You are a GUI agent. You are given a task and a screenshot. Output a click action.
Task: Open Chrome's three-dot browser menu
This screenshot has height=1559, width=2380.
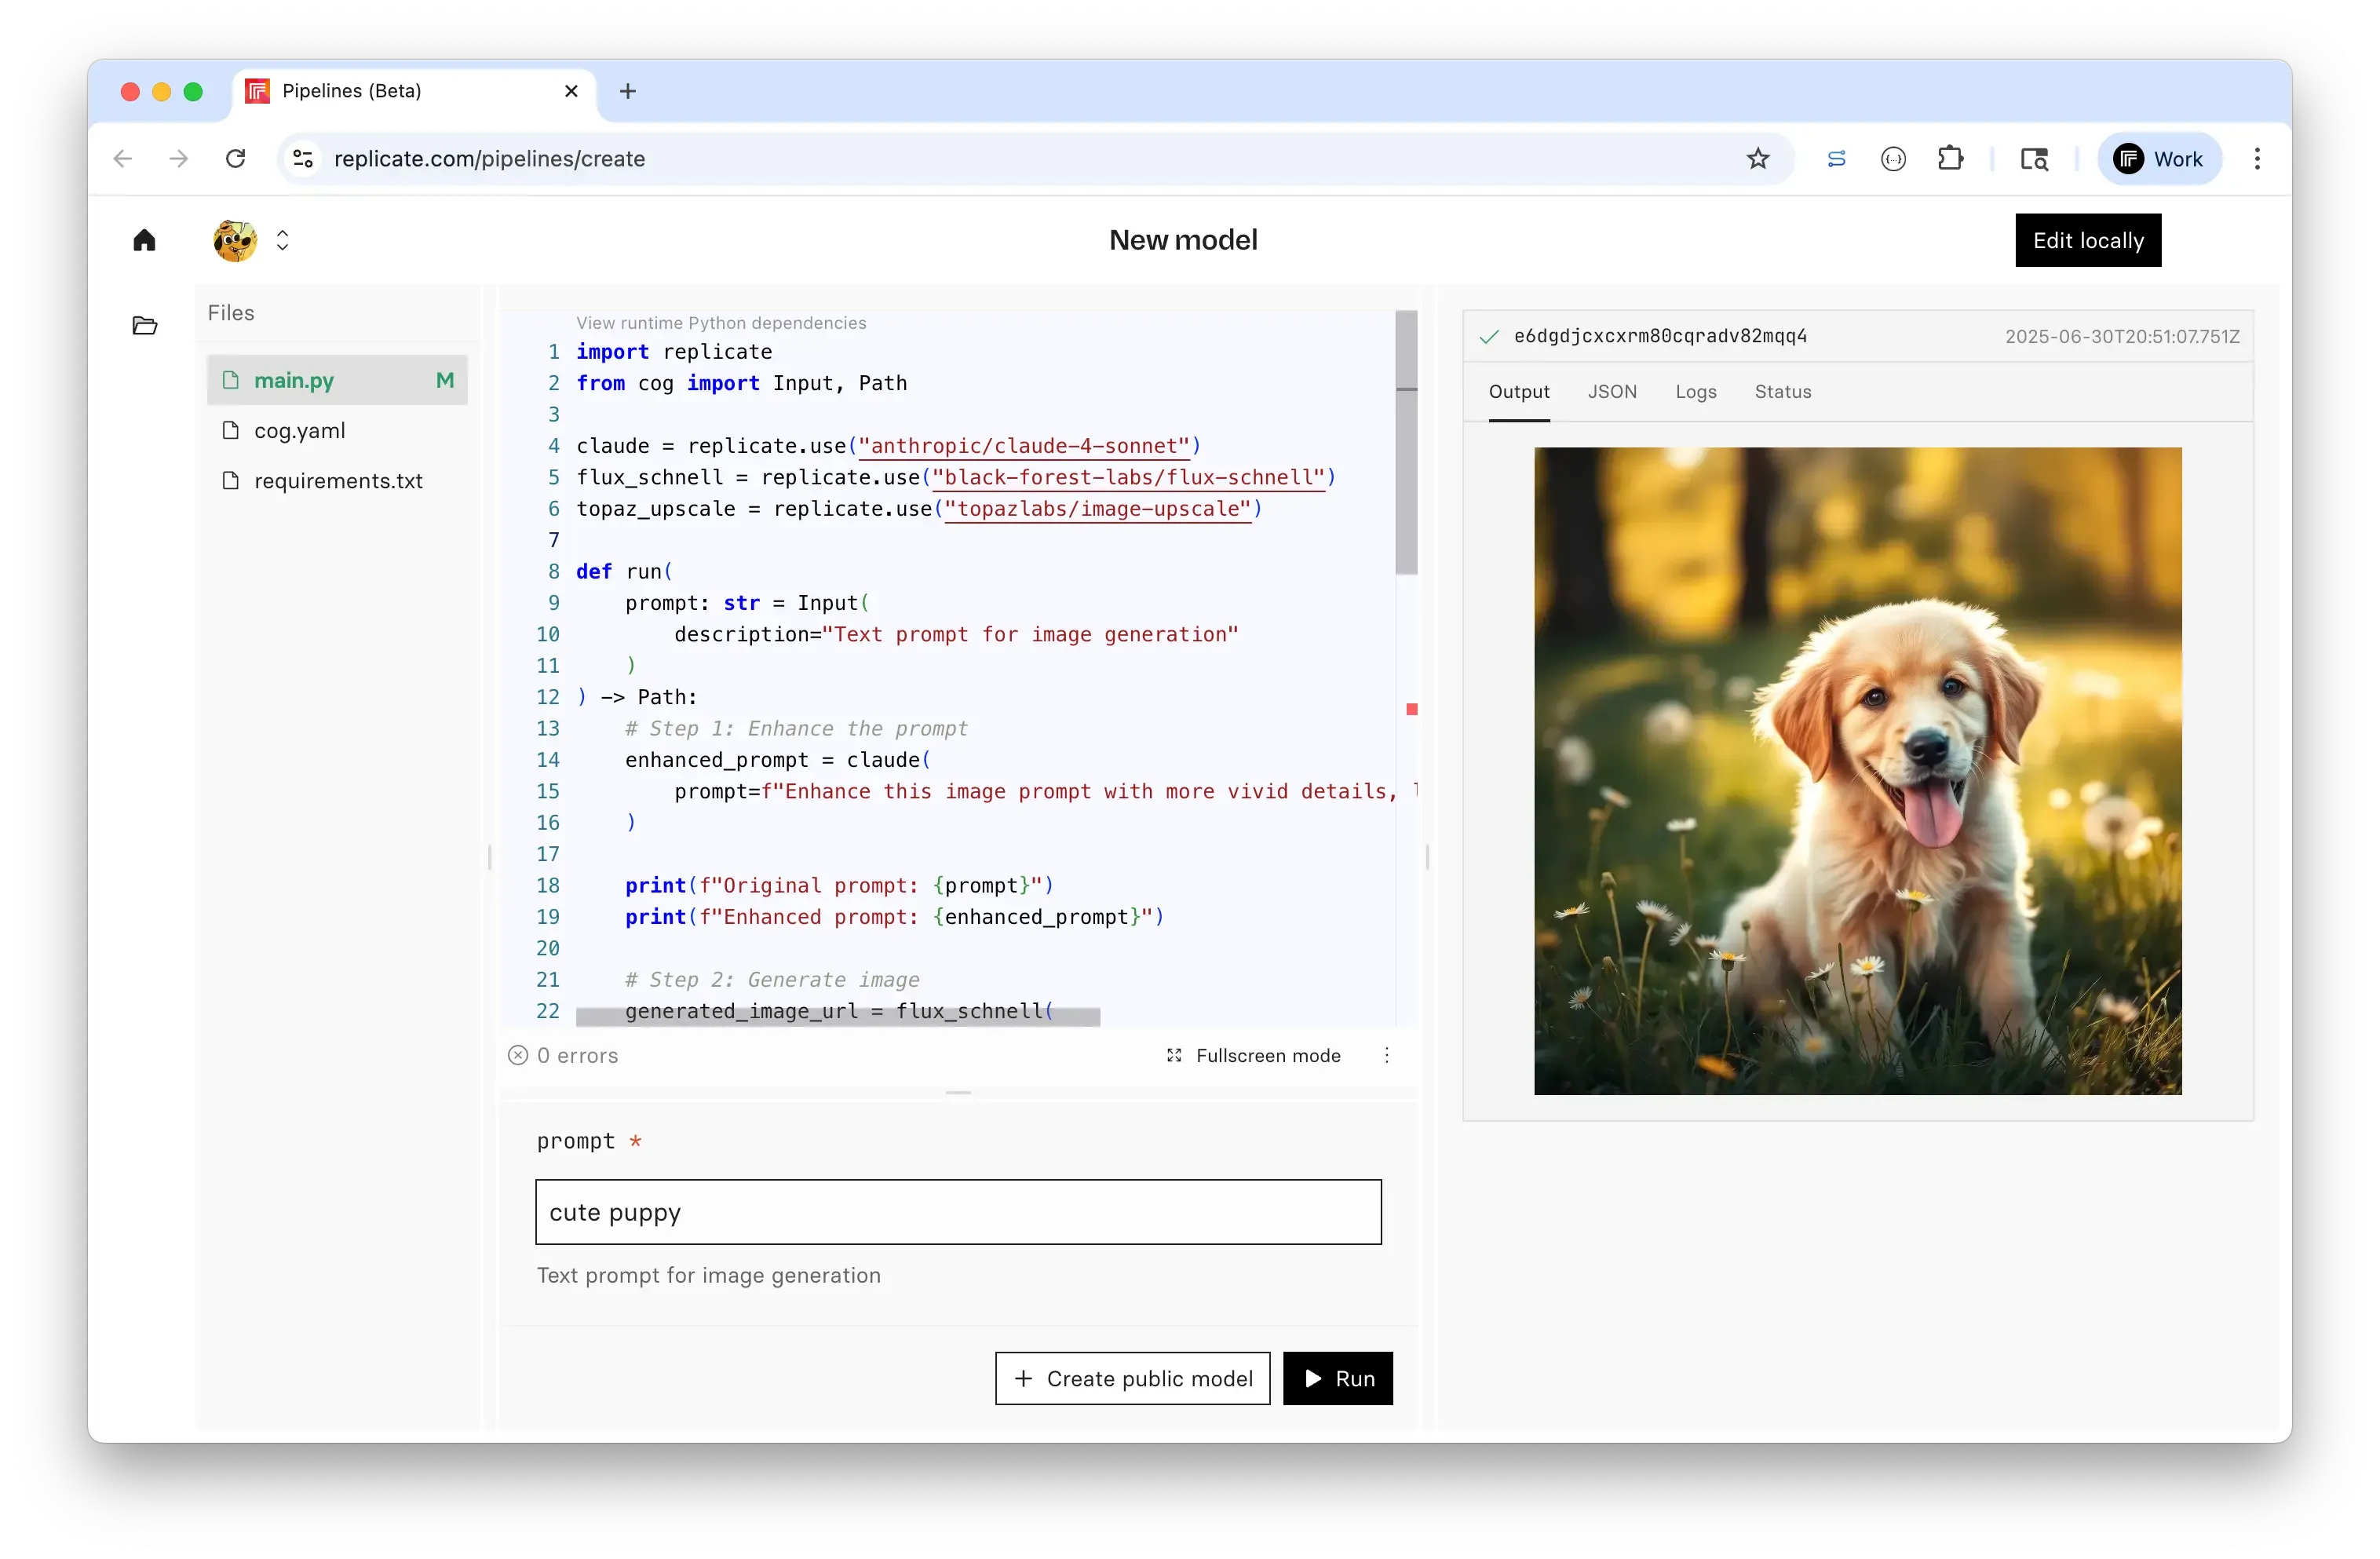click(2256, 158)
